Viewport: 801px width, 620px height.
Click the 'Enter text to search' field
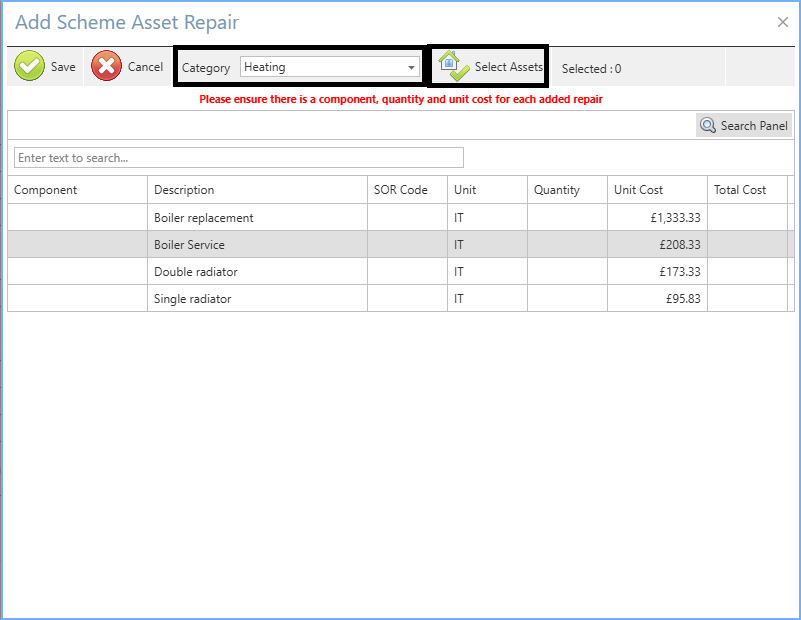point(238,158)
